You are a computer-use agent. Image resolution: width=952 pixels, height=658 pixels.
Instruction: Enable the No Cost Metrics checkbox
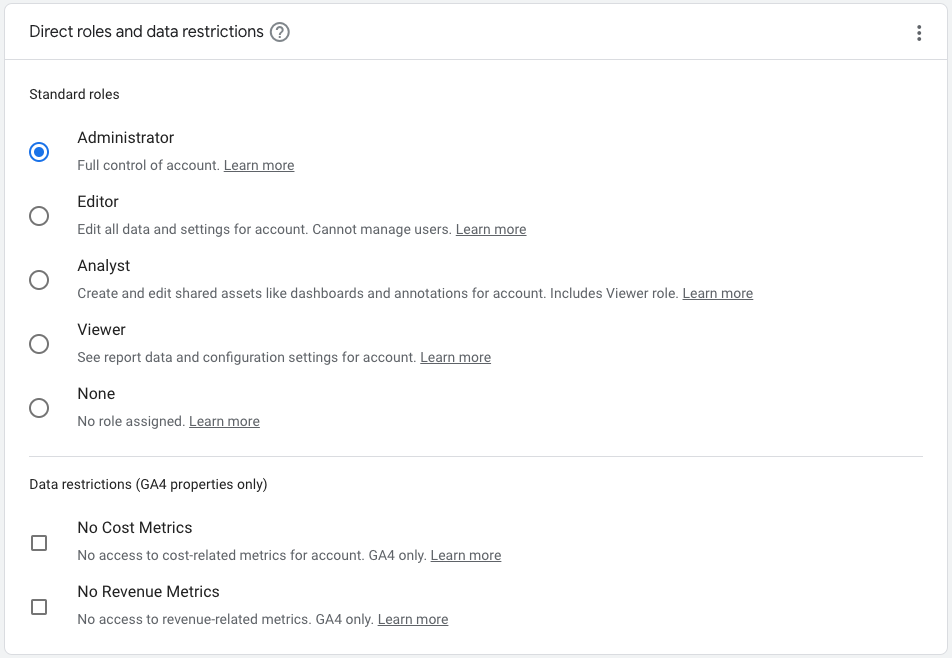tap(39, 543)
